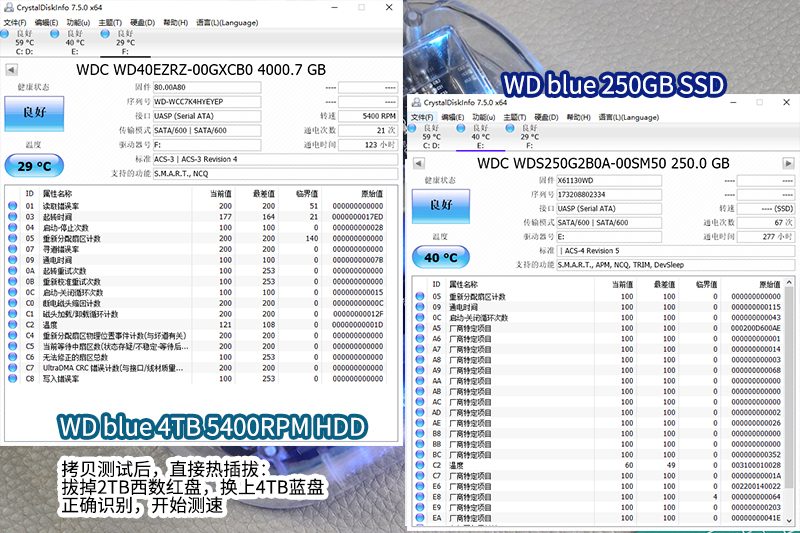This screenshot has height=533, width=800.
Task: Select C: D: disk tab in left window
Action: tap(23, 42)
